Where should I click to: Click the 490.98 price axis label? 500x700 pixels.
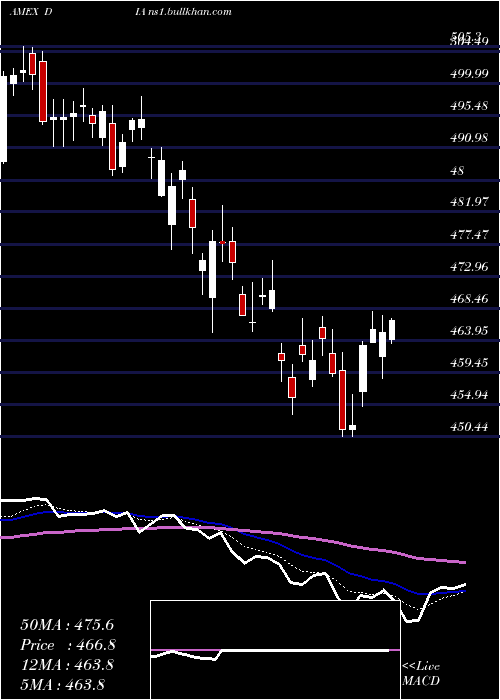469,138
